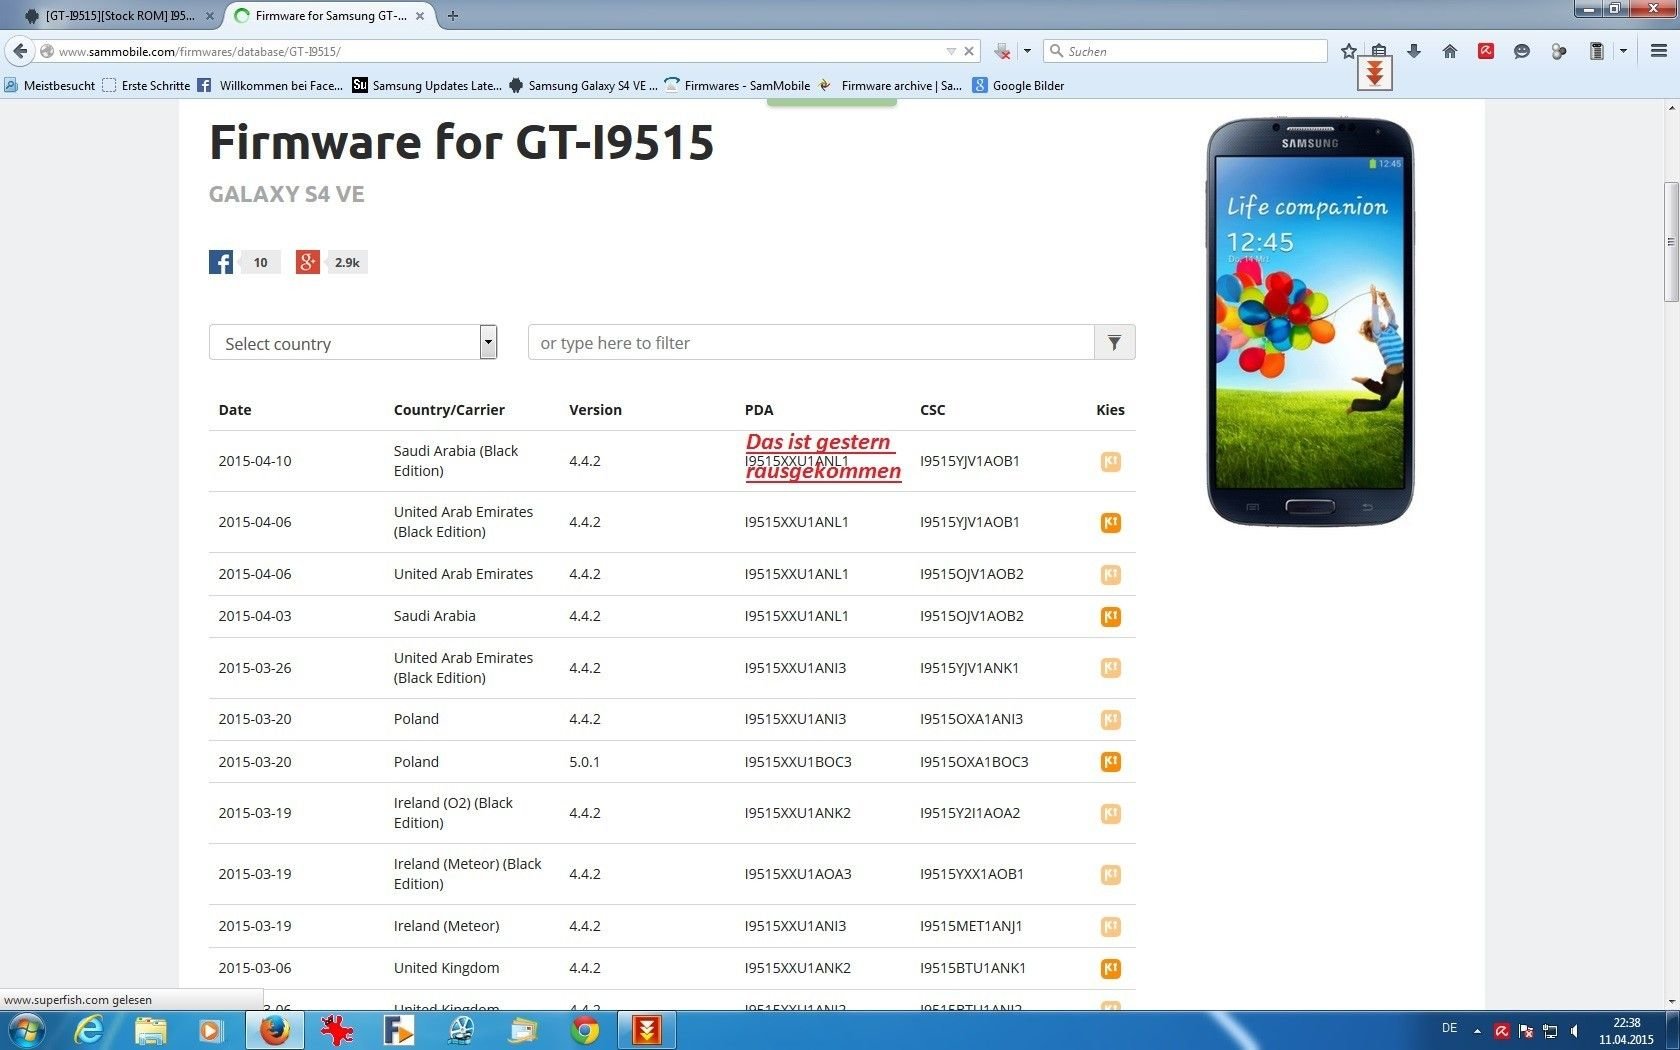
Task: Open Willkommen bei Facebook bookmark
Action: coord(270,86)
